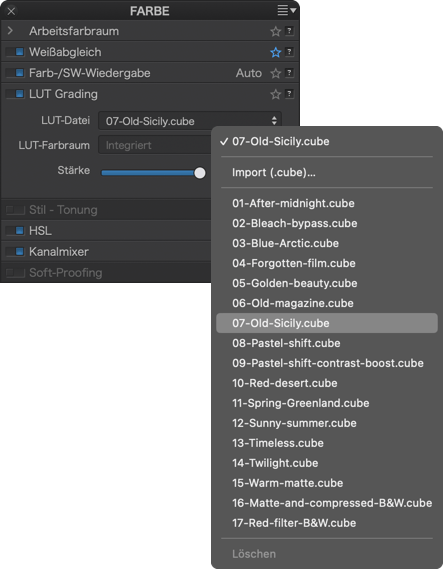Toggle the Weißabgleich switch off
Viewport: 443px width, 569px height.
click(x=15, y=52)
